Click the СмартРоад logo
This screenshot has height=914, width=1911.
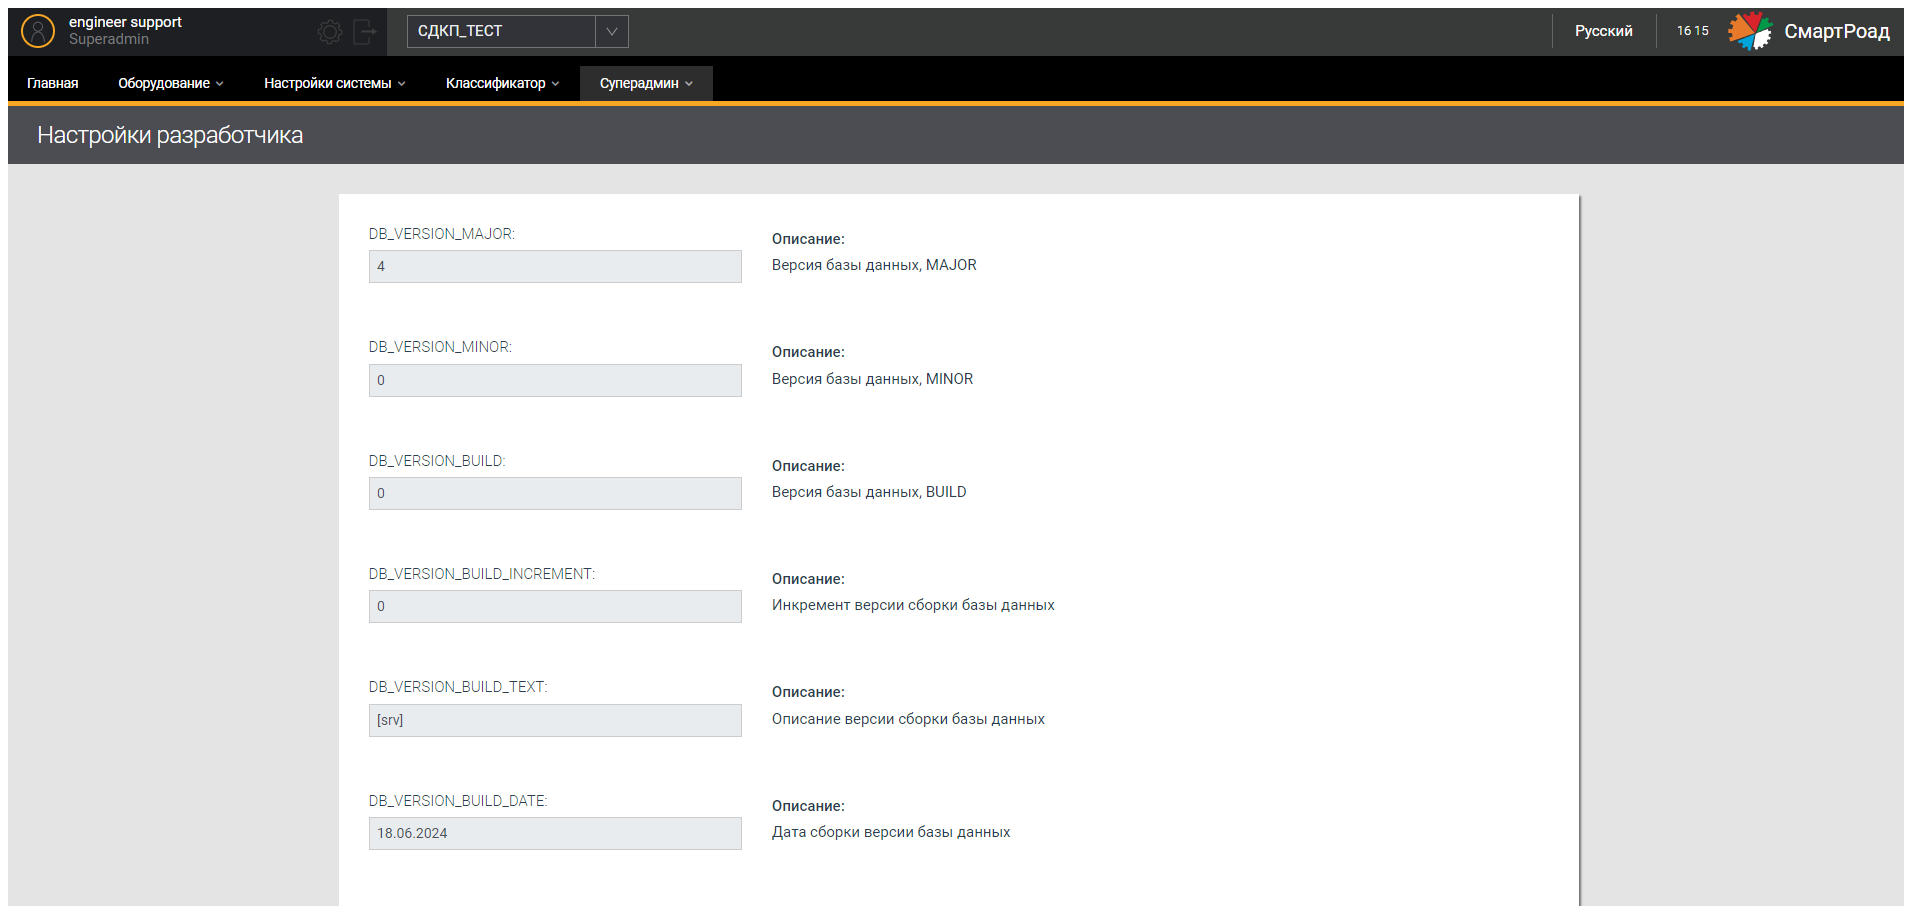point(1809,31)
